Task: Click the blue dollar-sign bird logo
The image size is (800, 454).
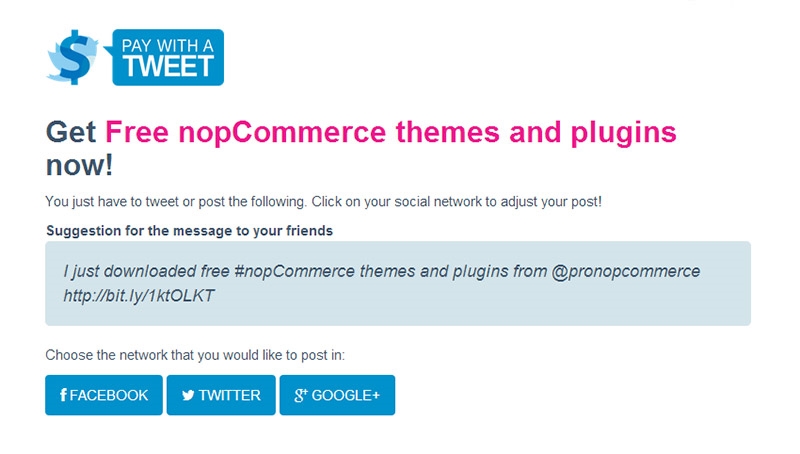Action: click(x=72, y=57)
